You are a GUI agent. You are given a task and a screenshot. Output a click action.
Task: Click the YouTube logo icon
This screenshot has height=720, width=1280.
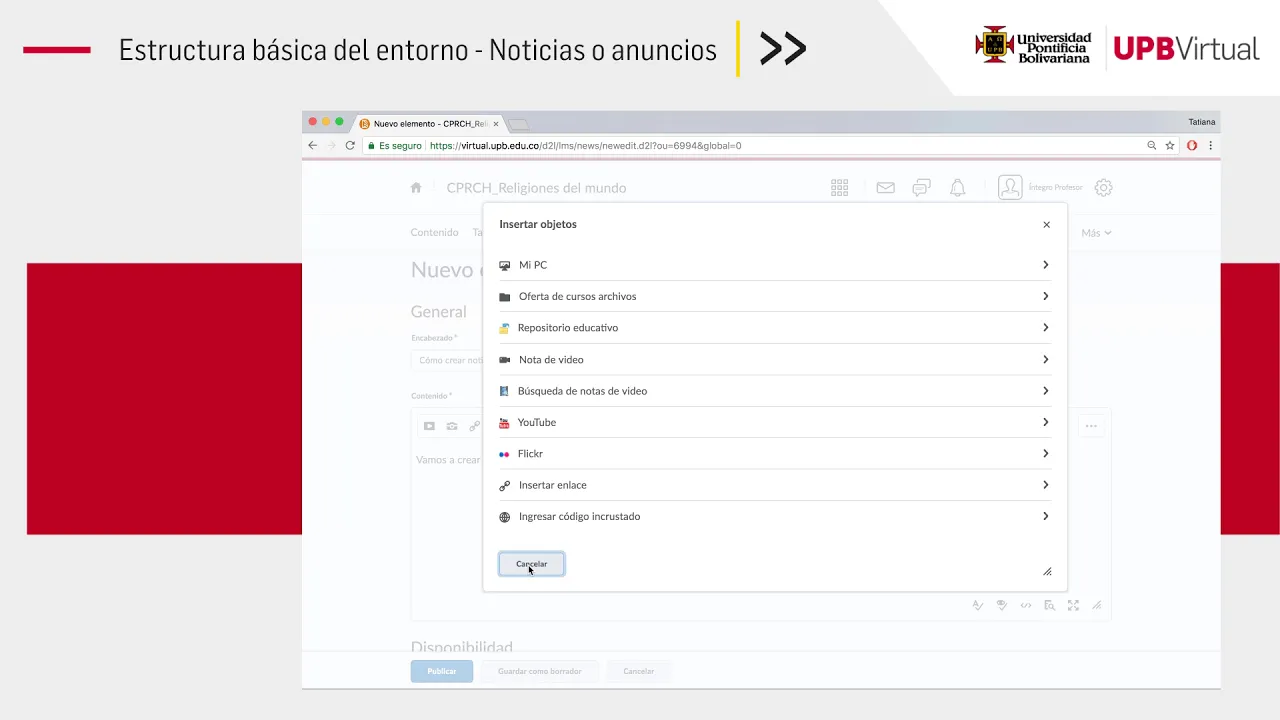(504, 423)
